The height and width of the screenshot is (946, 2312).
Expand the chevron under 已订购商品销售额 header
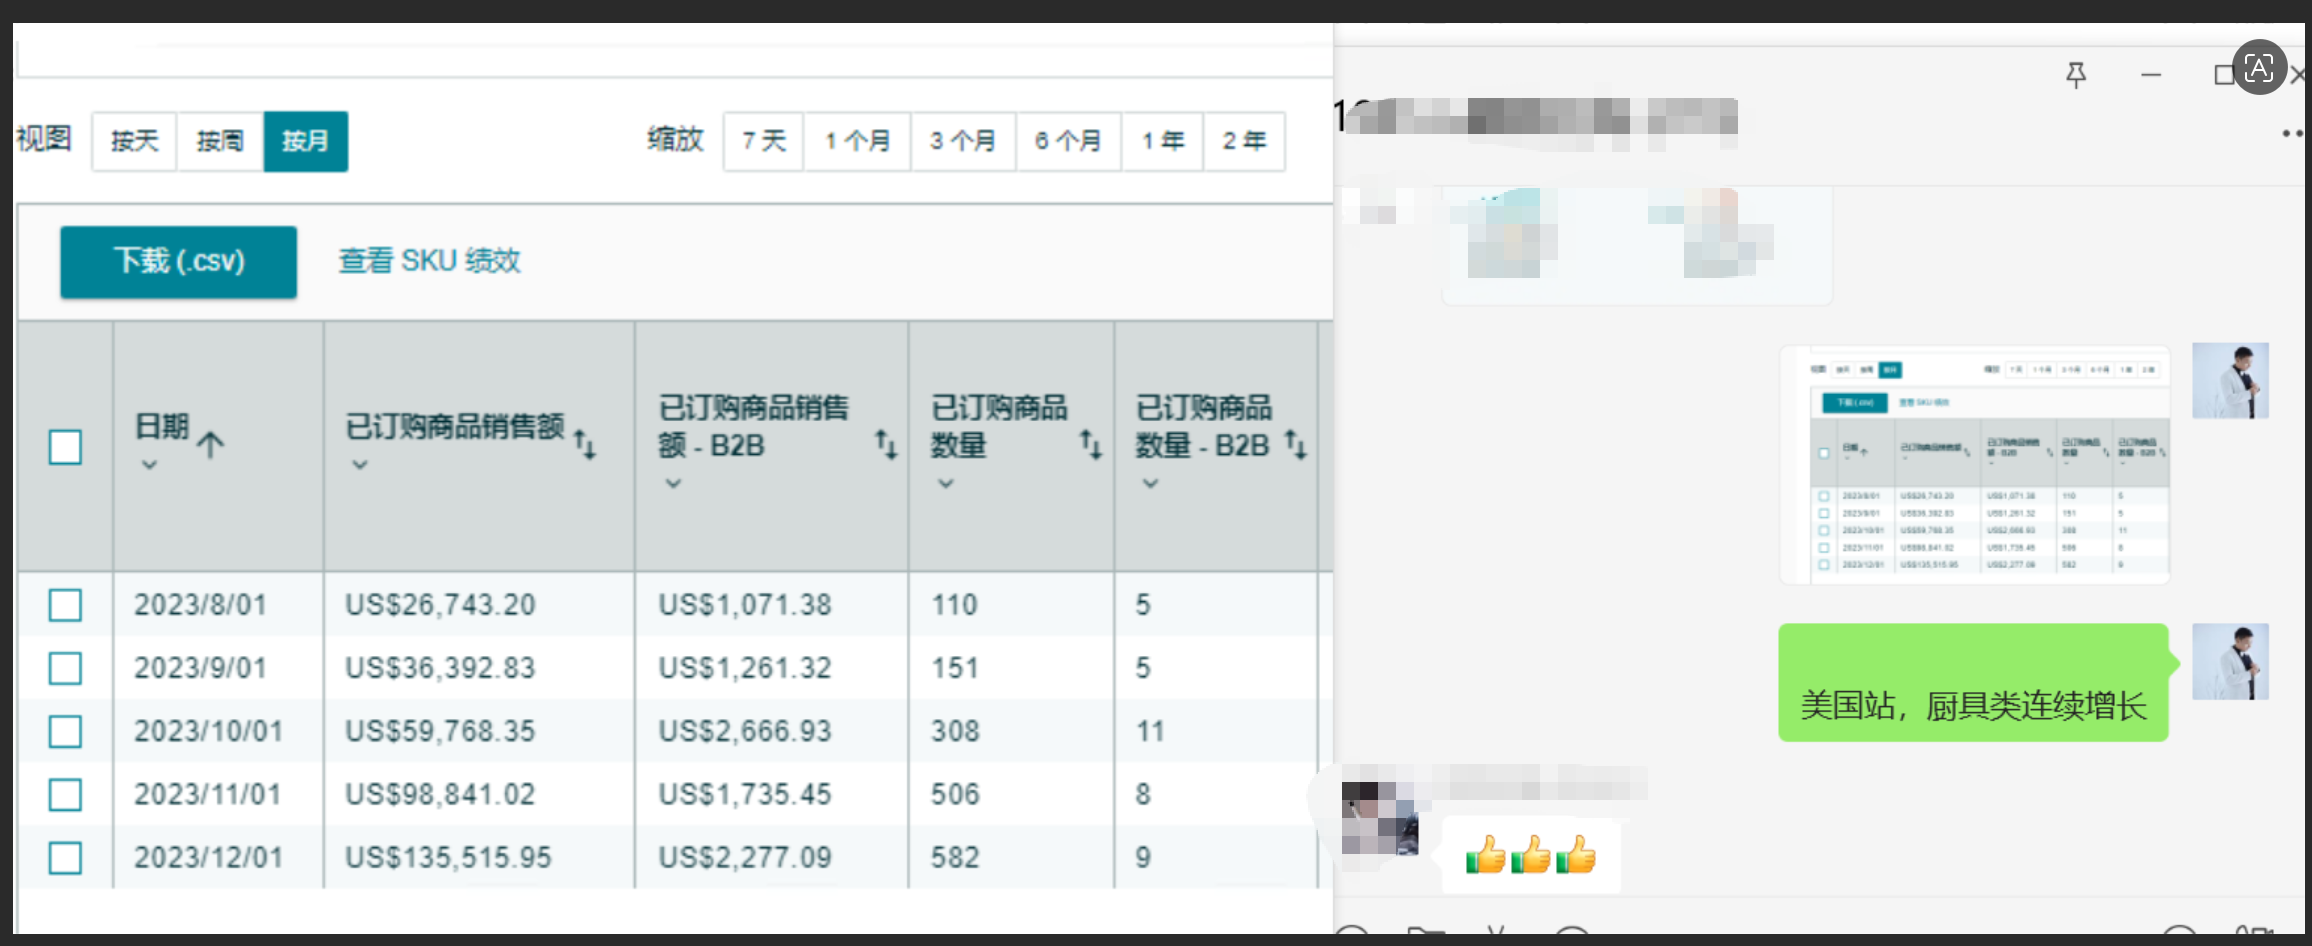360,464
